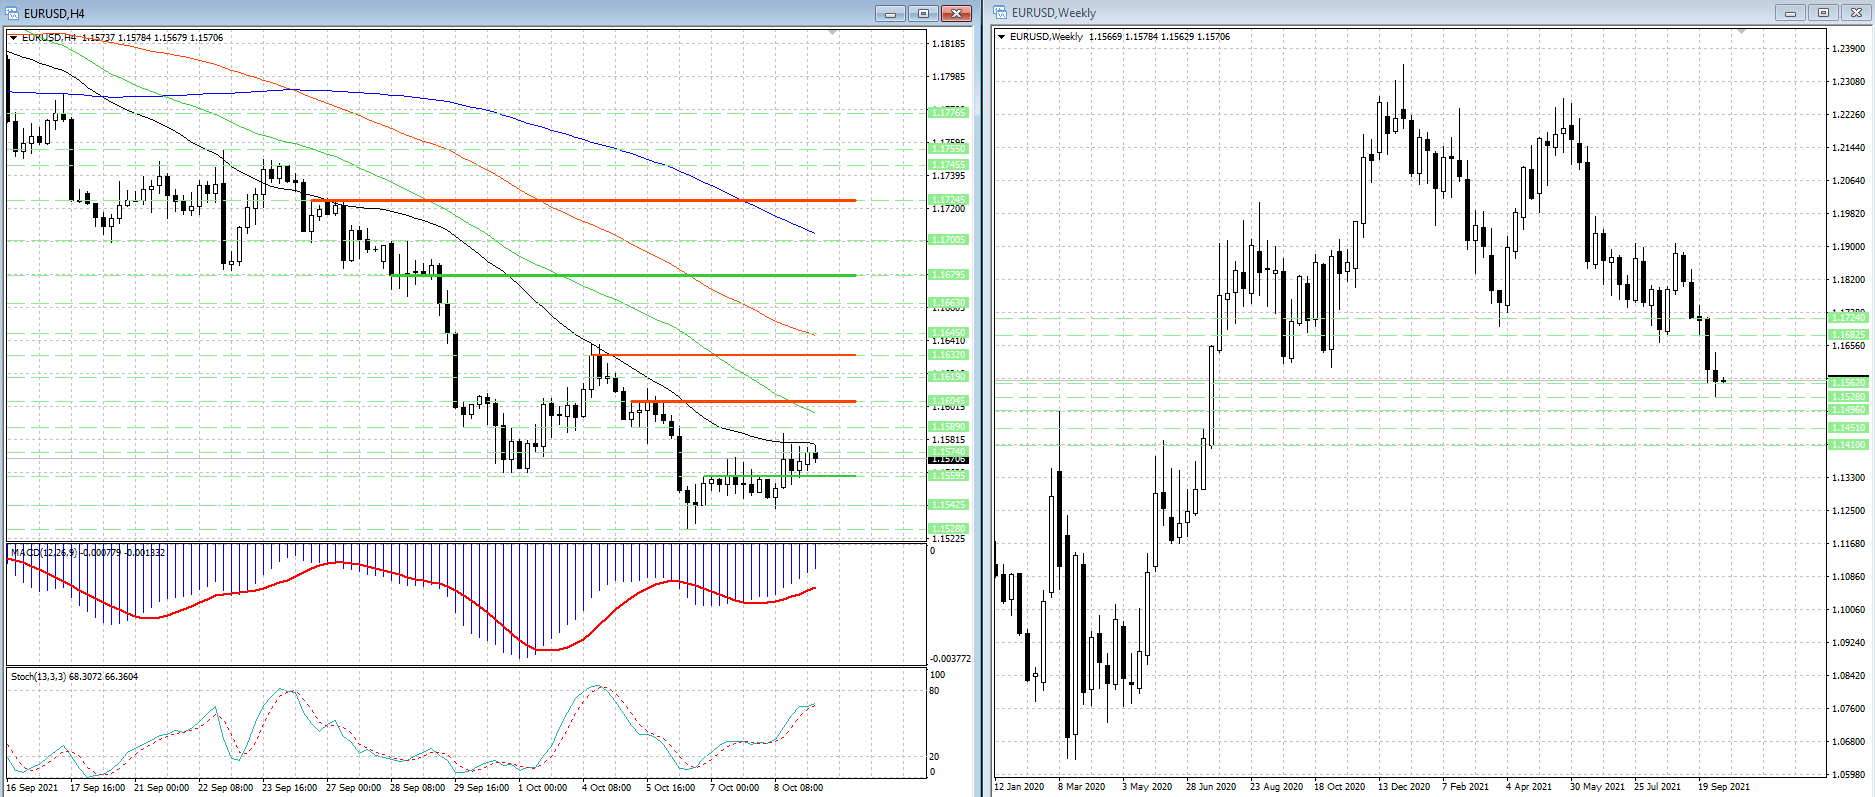Click the green 1.16045 level label
Viewport: 1875px width, 797px height.
point(949,401)
